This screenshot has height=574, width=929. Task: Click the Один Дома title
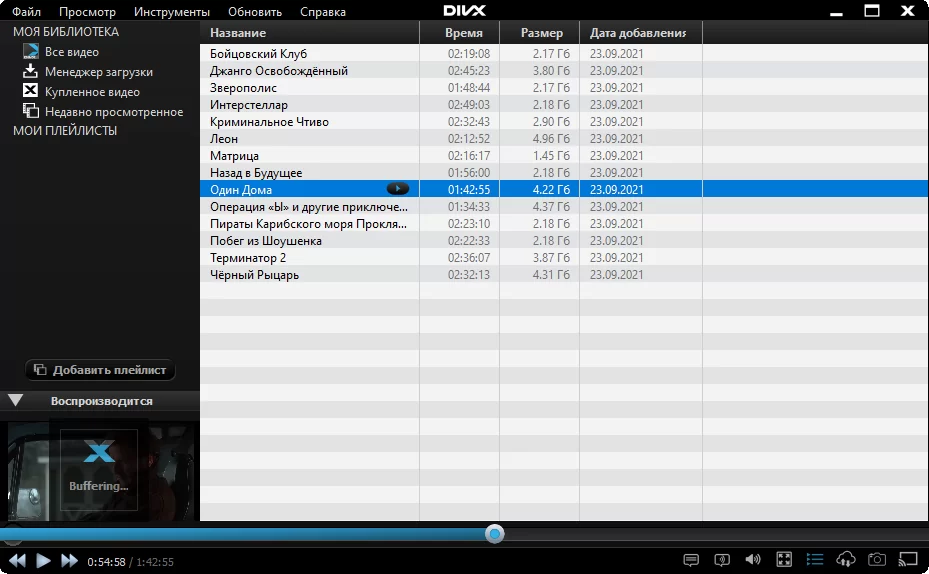pos(241,190)
